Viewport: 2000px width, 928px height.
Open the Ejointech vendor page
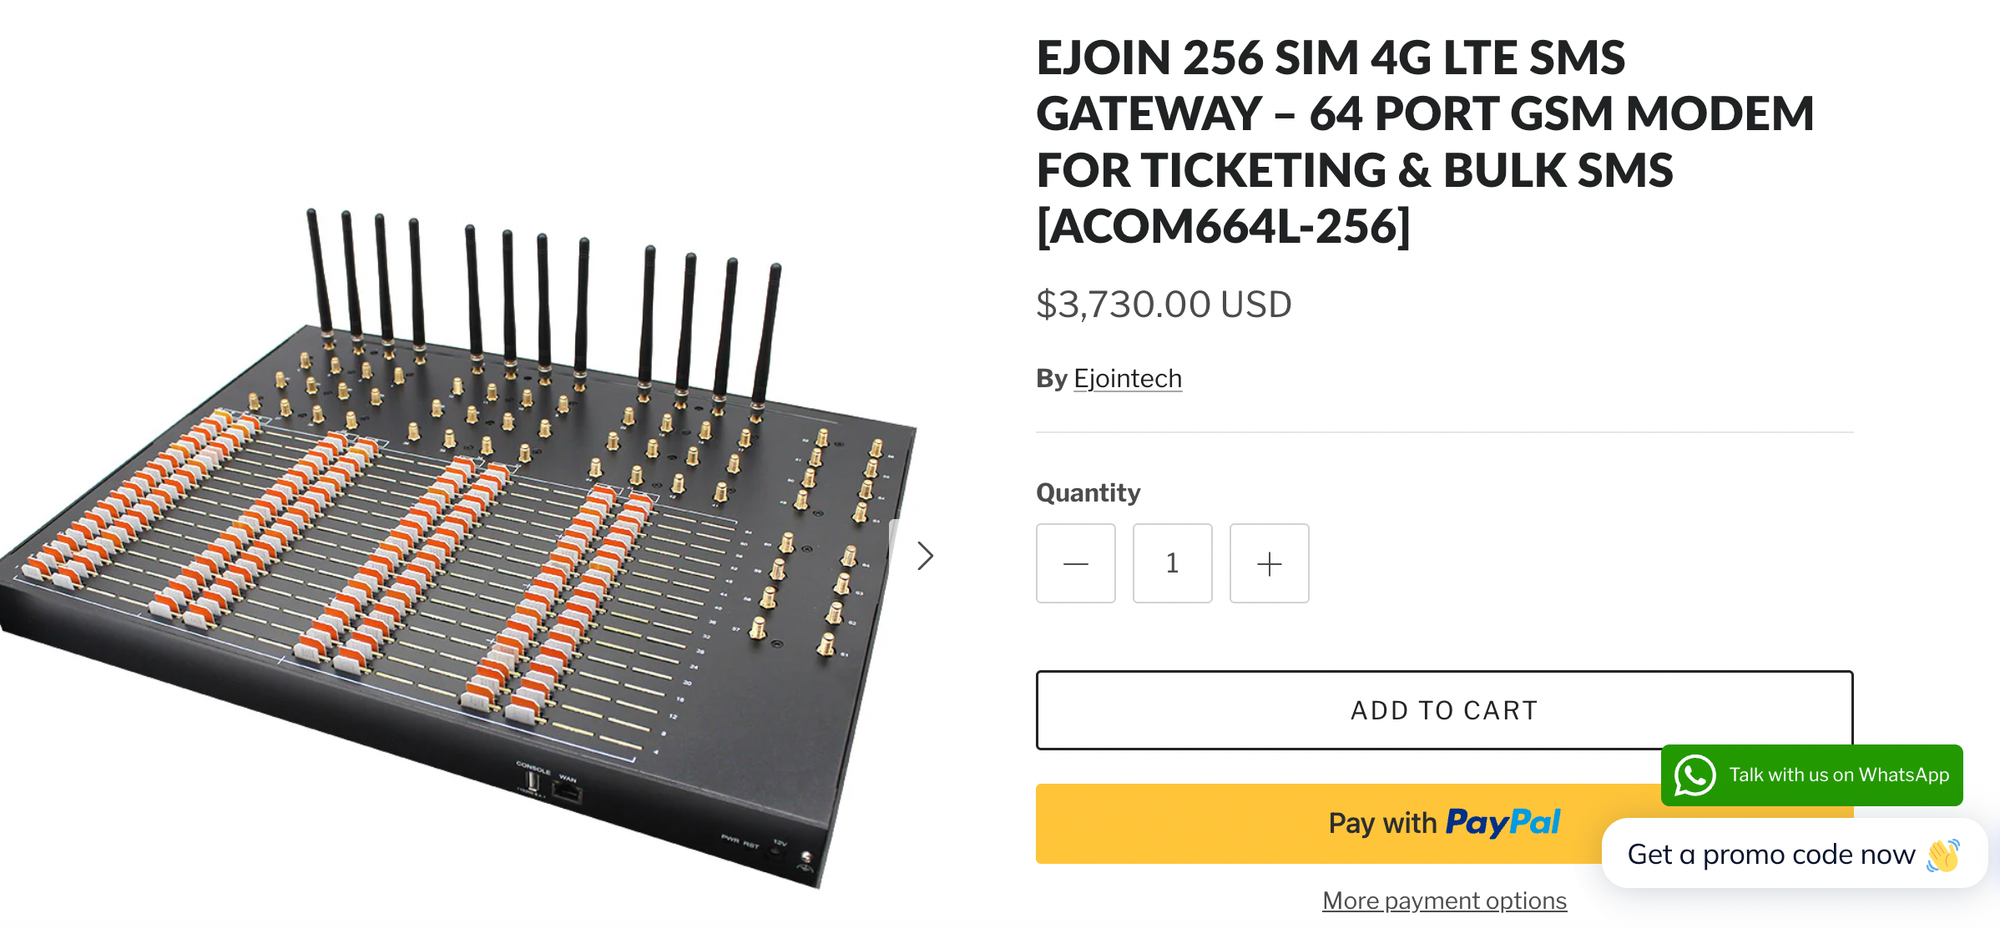click(1128, 378)
